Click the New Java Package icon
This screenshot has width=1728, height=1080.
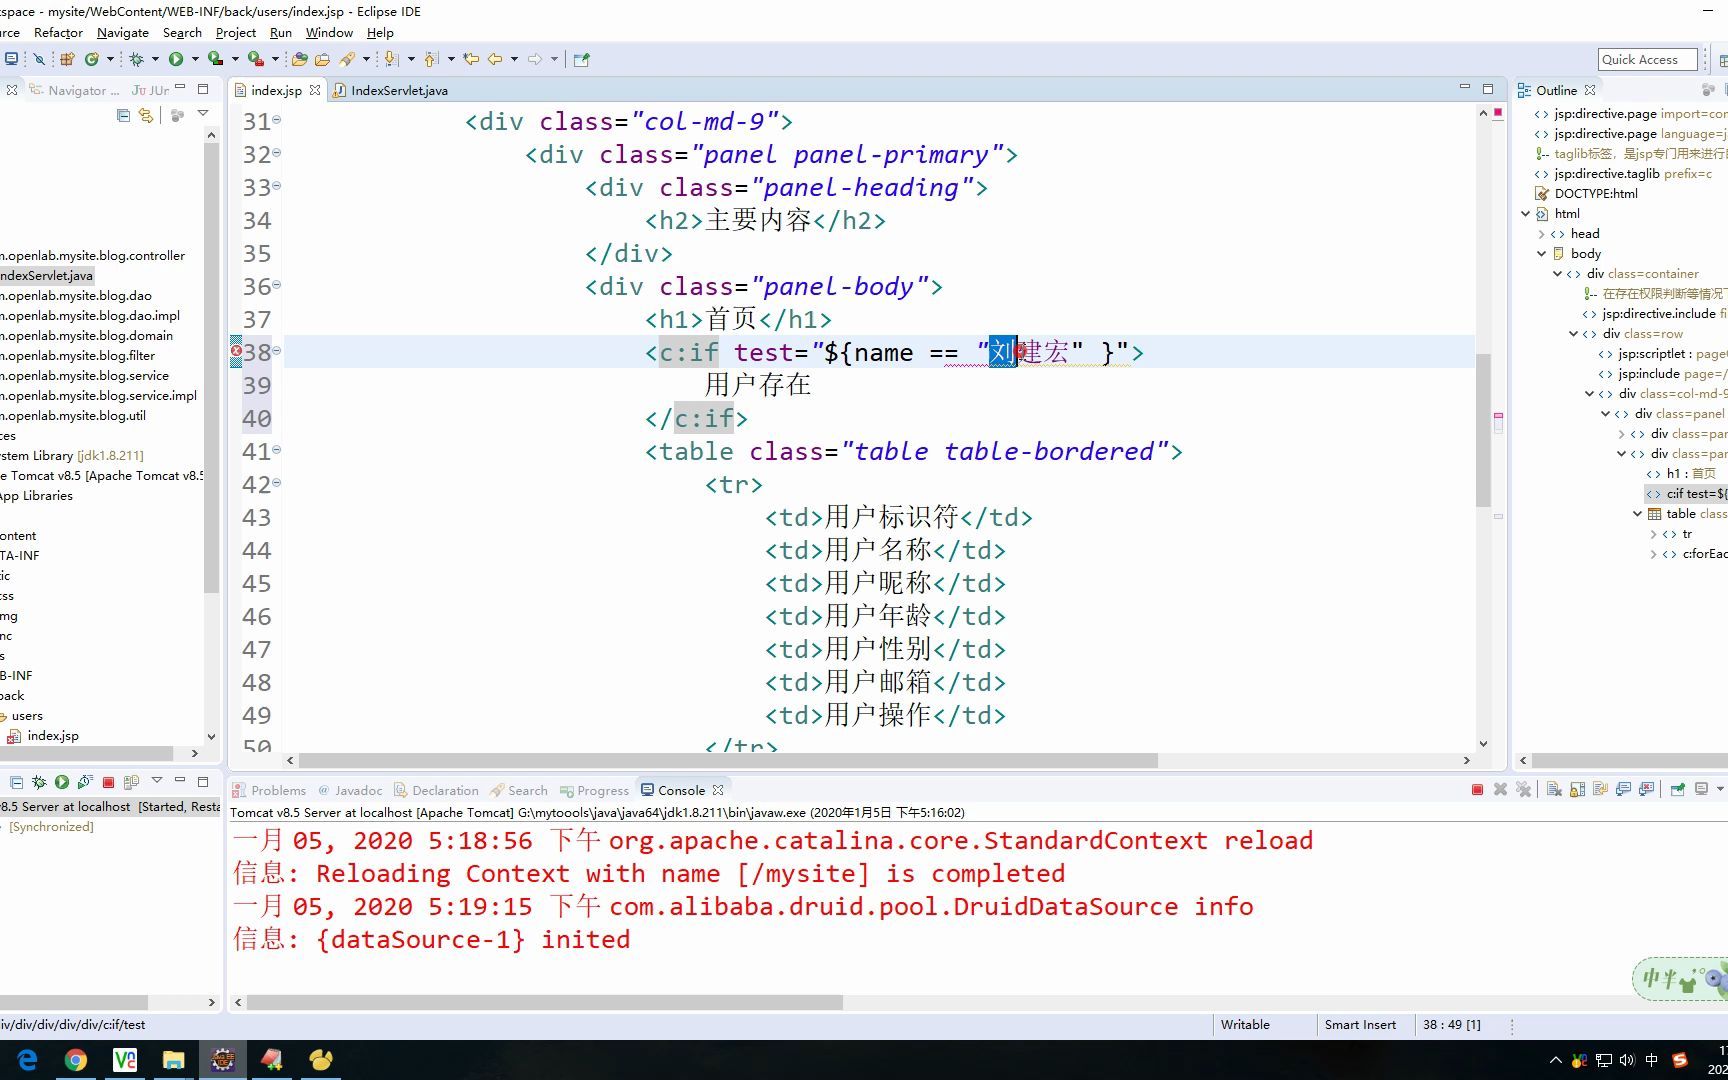point(67,59)
